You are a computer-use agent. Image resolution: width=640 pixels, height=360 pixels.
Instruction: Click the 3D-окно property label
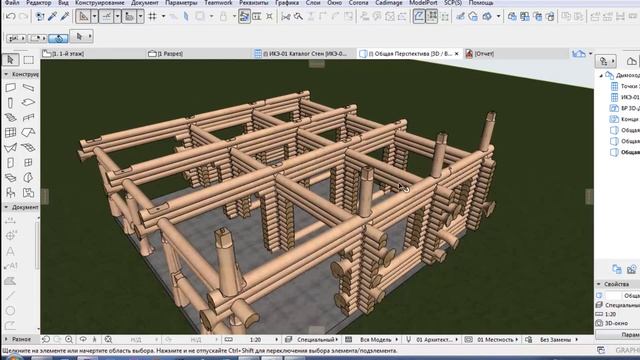pyautogui.click(x=616, y=323)
